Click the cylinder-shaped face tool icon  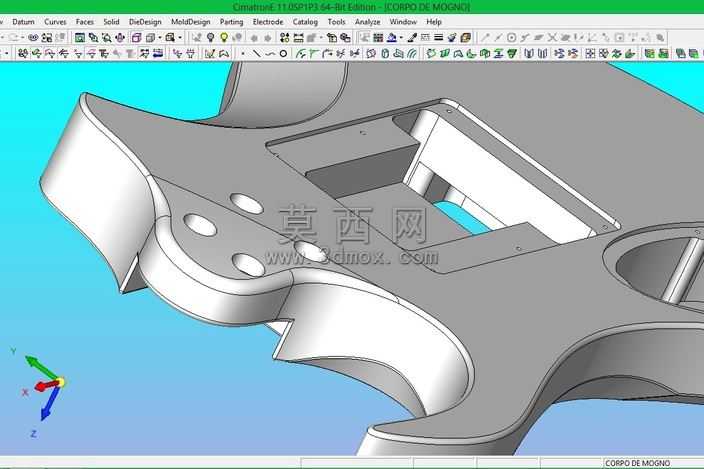[x=385, y=54]
